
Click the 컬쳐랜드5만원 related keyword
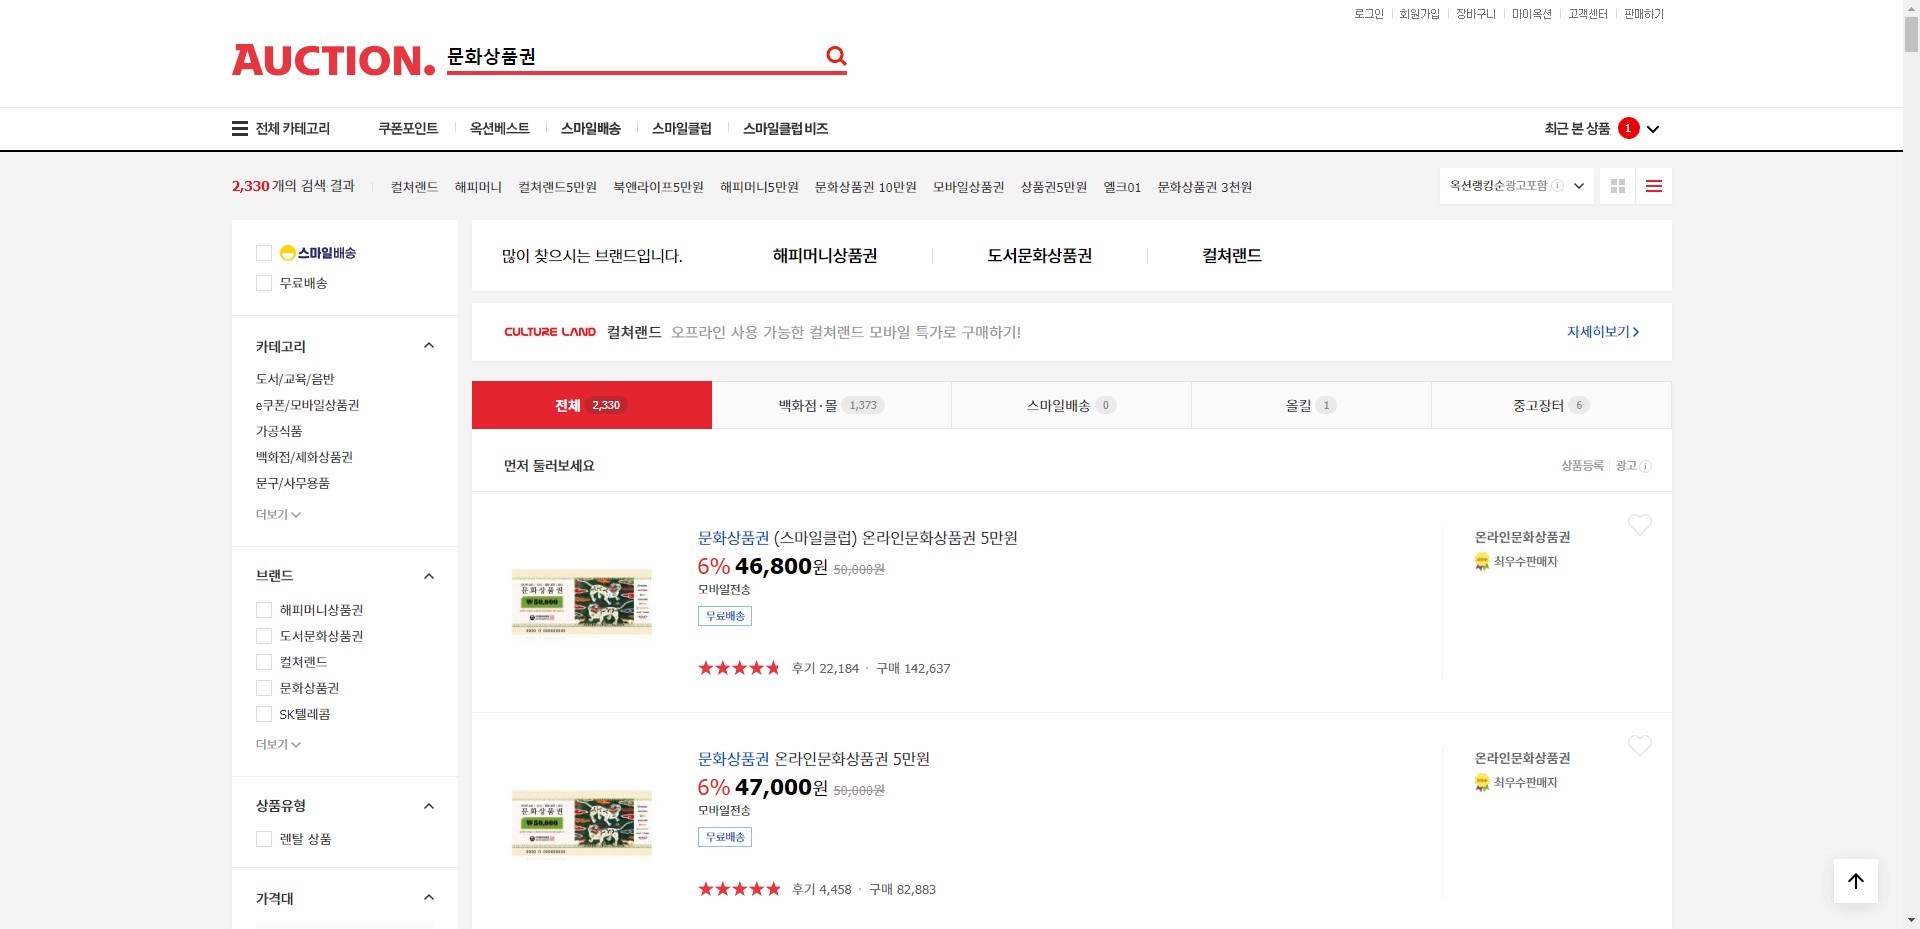pos(557,187)
